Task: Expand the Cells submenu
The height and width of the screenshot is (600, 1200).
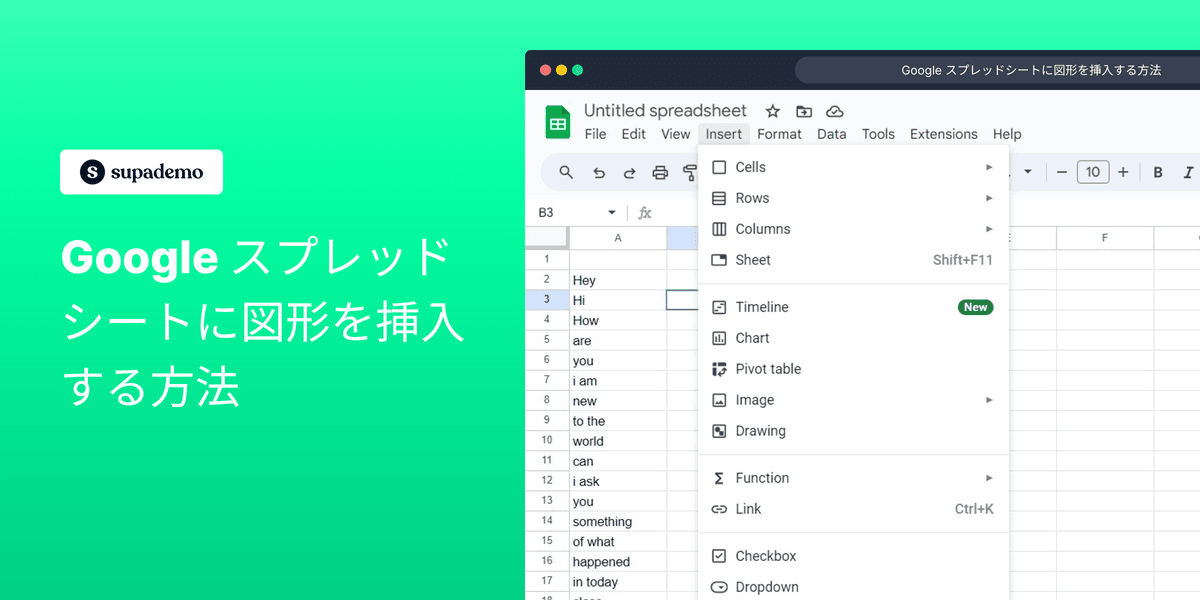Action: [x=988, y=167]
